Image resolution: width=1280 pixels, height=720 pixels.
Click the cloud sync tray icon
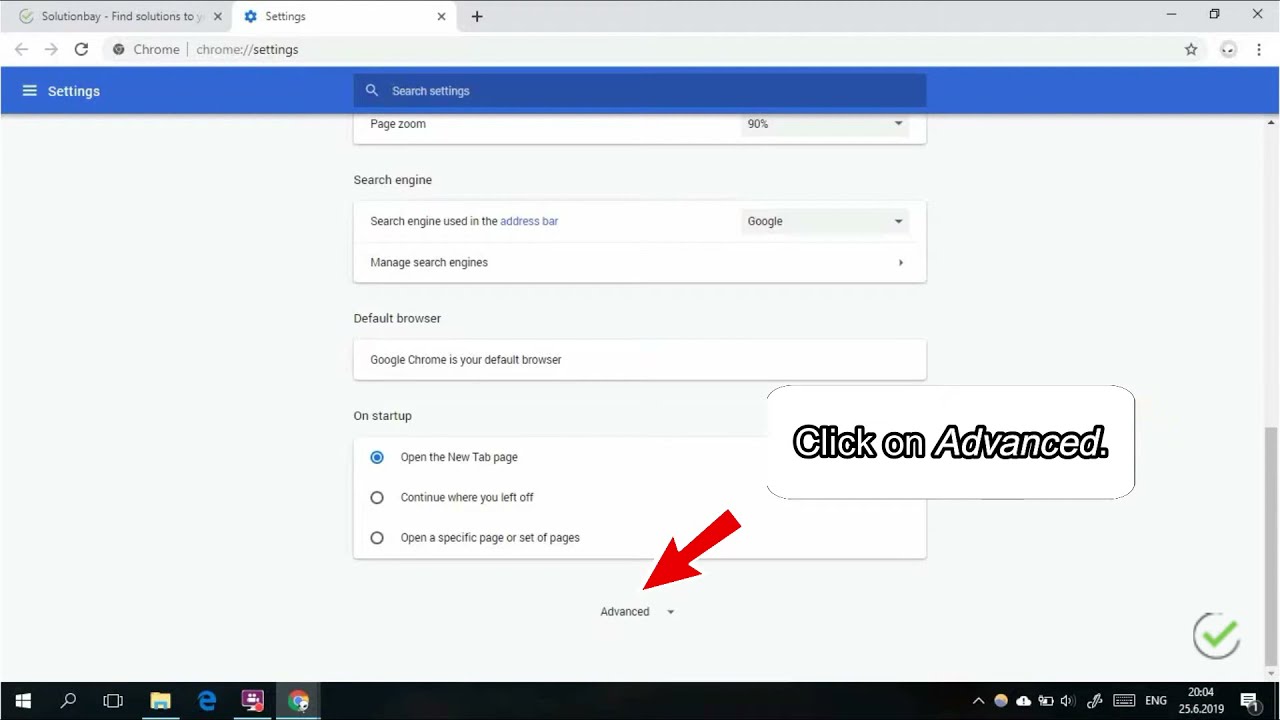pyautogui.click(x=1023, y=701)
